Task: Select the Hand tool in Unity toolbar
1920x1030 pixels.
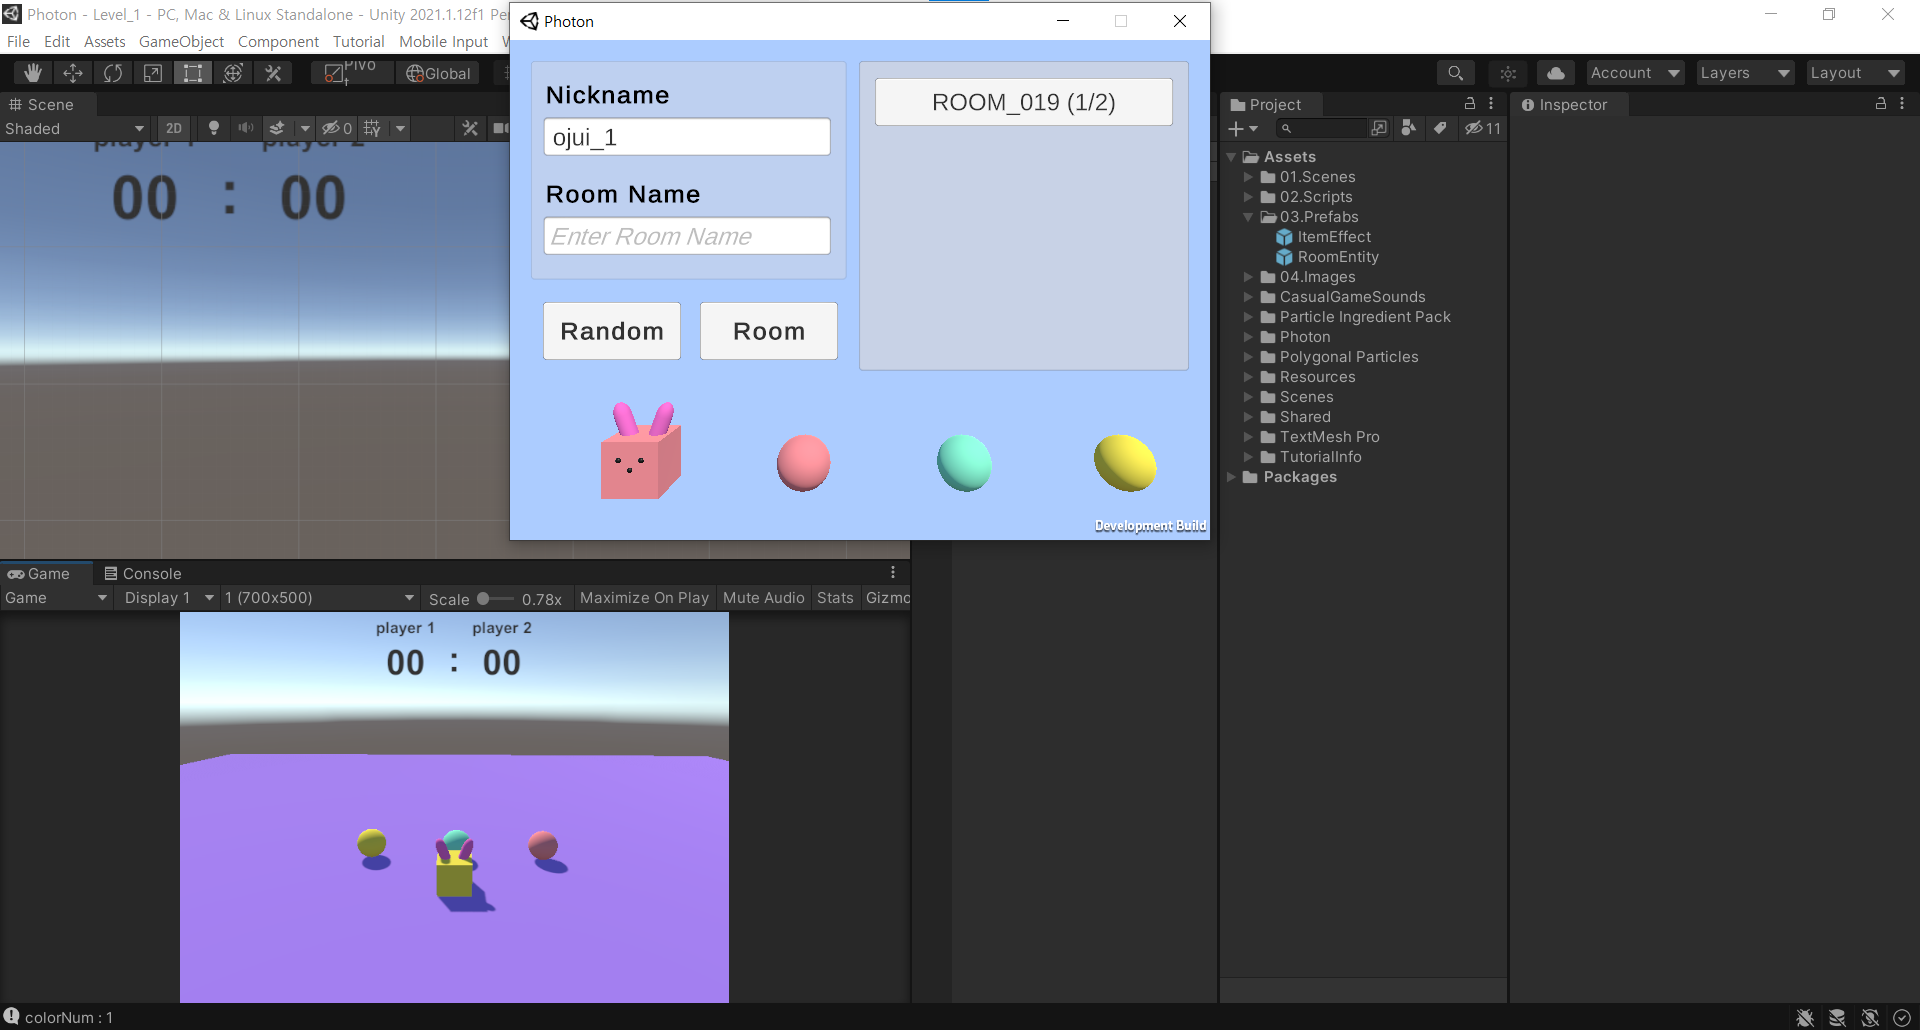Action: [32, 73]
